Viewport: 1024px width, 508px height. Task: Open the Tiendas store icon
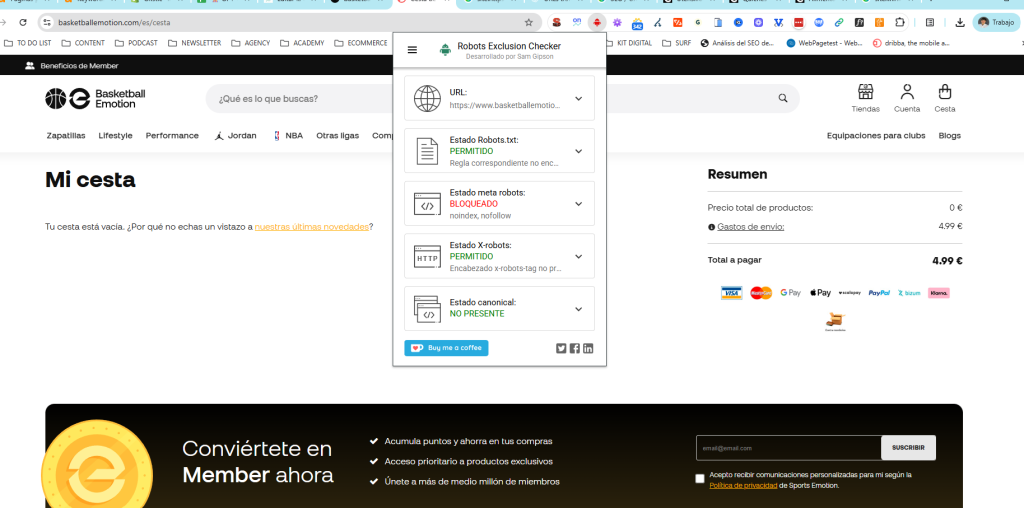tap(865, 92)
